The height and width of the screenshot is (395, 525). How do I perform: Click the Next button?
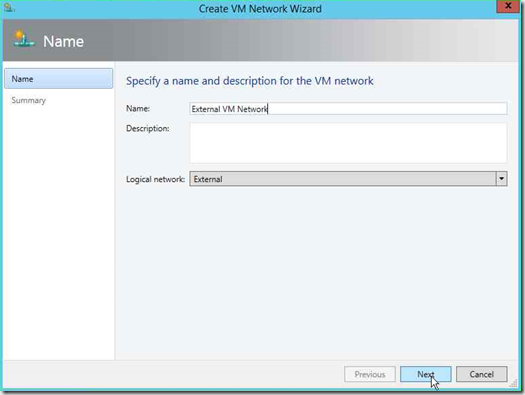pyautogui.click(x=426, y=374)
